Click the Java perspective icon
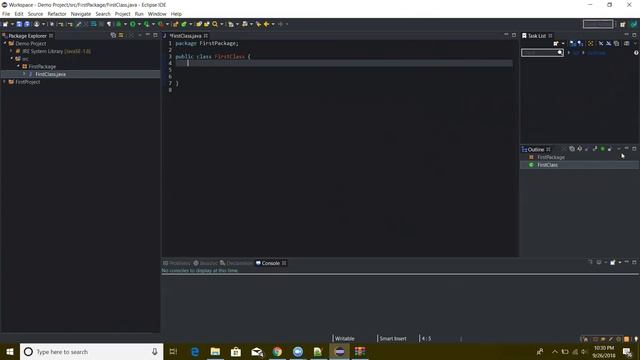Viewport: 640px width, 360px height. coord(633,24)
